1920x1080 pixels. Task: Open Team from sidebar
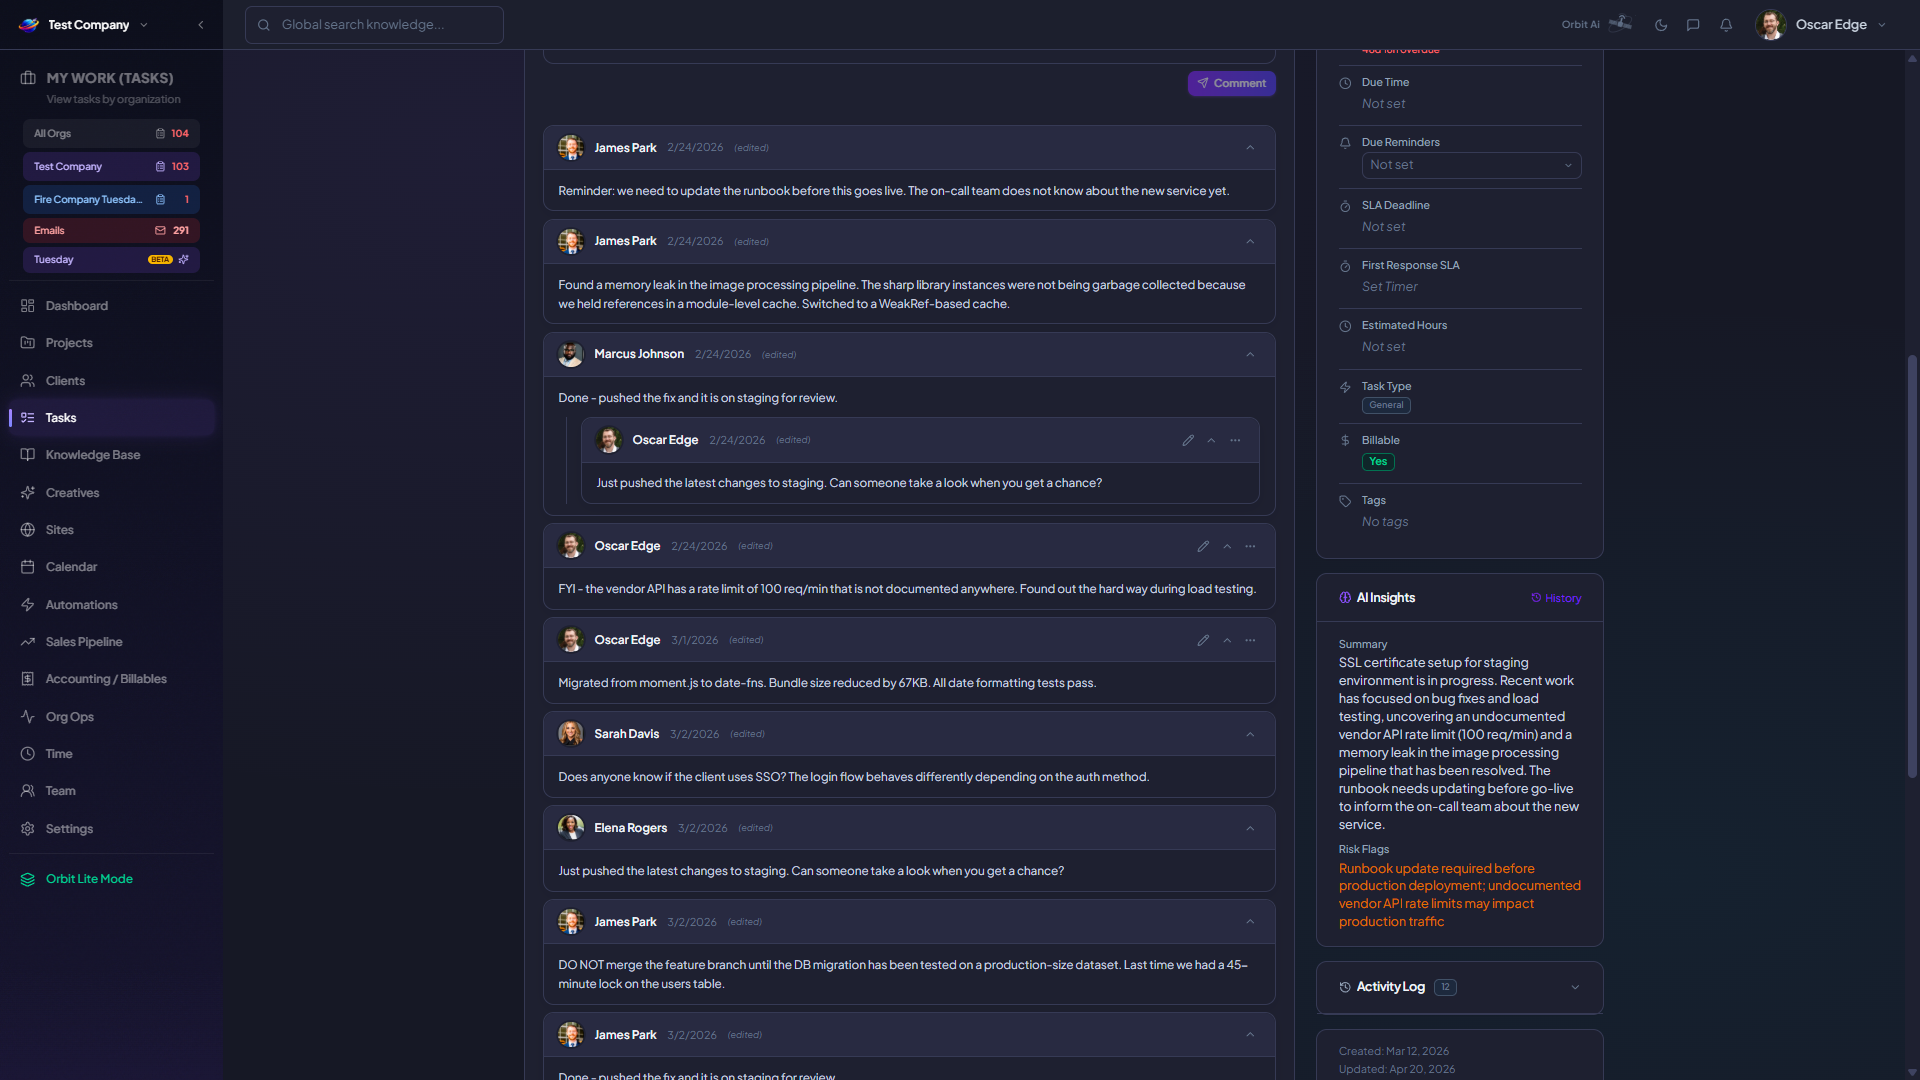pos(111,791)
